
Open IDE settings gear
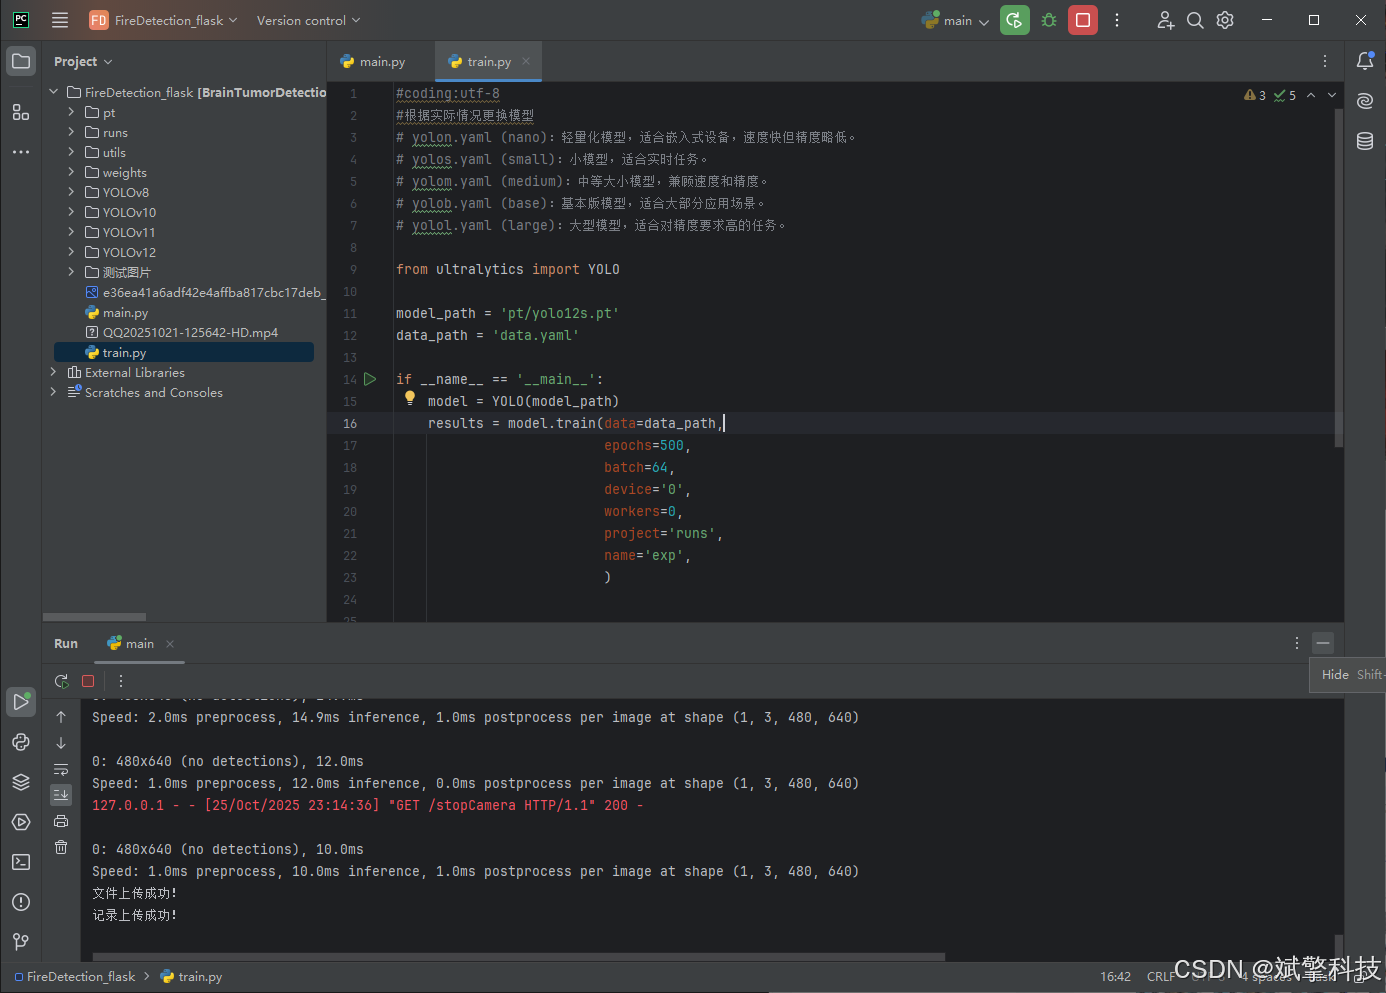click(x=1225, y=20)
